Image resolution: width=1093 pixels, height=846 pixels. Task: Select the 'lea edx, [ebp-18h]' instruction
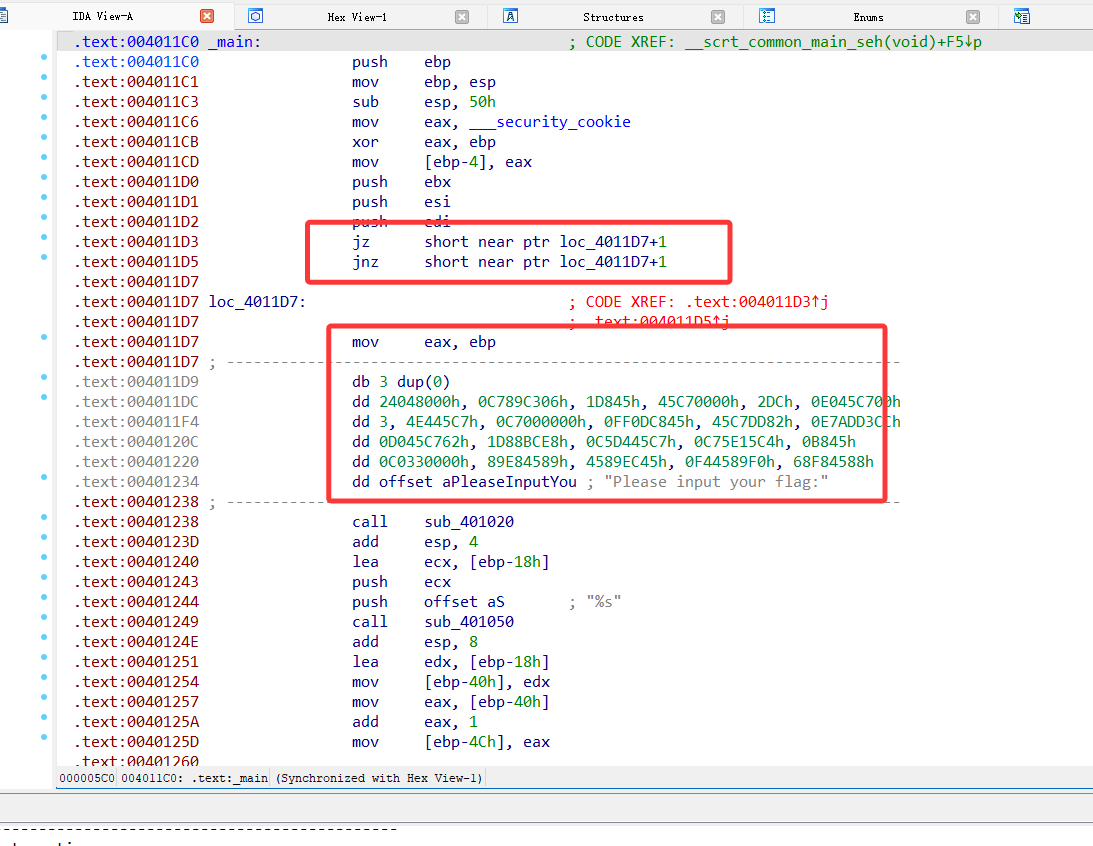coord(450,662)
